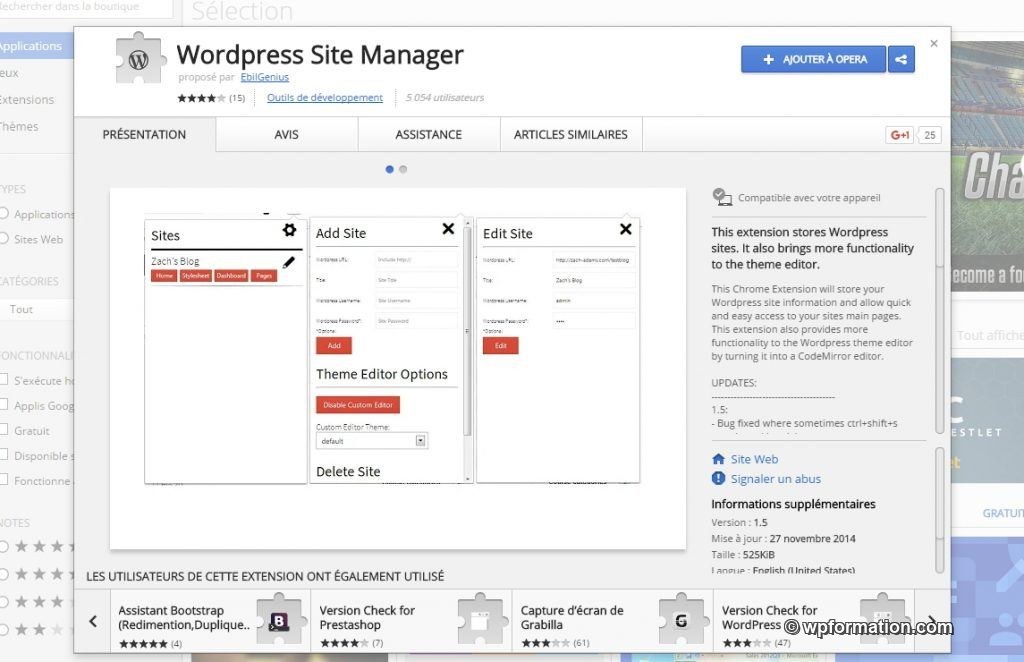Switch to the Avis tab
Screen dimensions: 1024x662
pyautogui.click(x=287, y=134)
